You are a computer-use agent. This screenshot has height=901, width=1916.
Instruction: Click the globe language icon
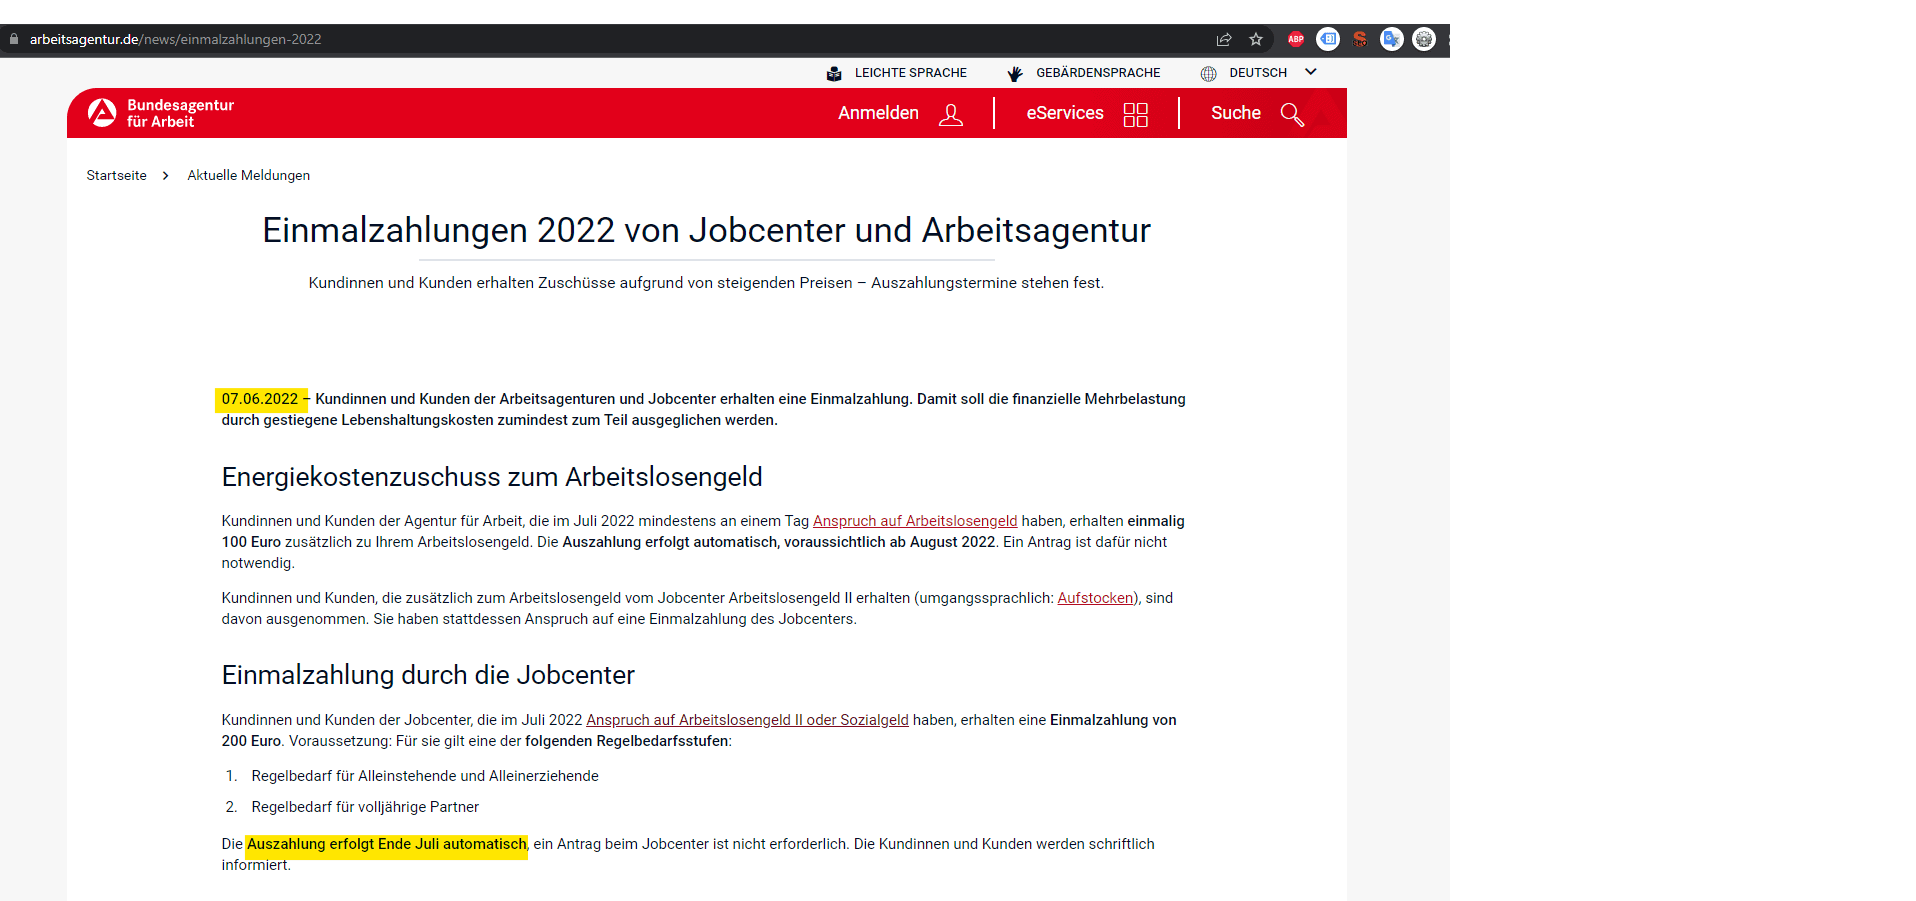point(1208,73)
